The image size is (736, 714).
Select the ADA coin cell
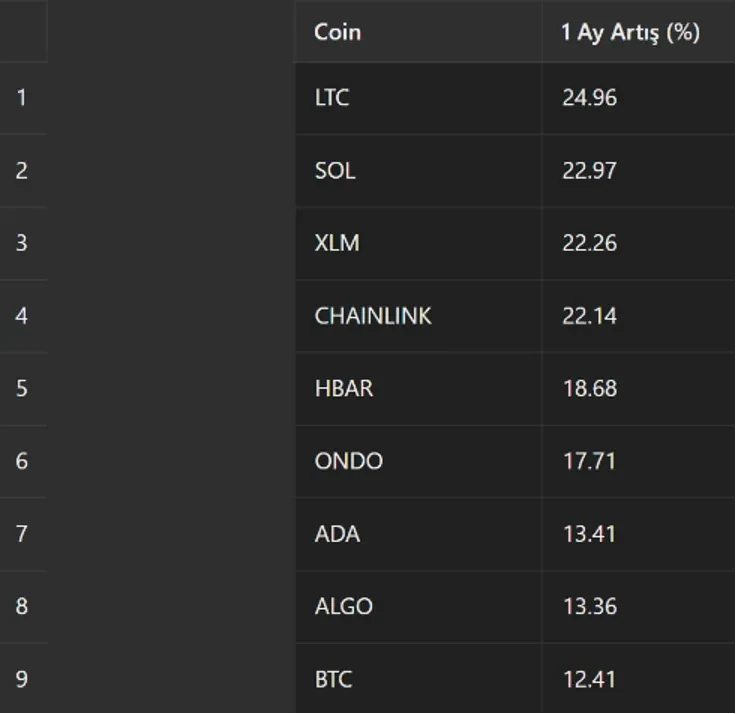[418, 534]
